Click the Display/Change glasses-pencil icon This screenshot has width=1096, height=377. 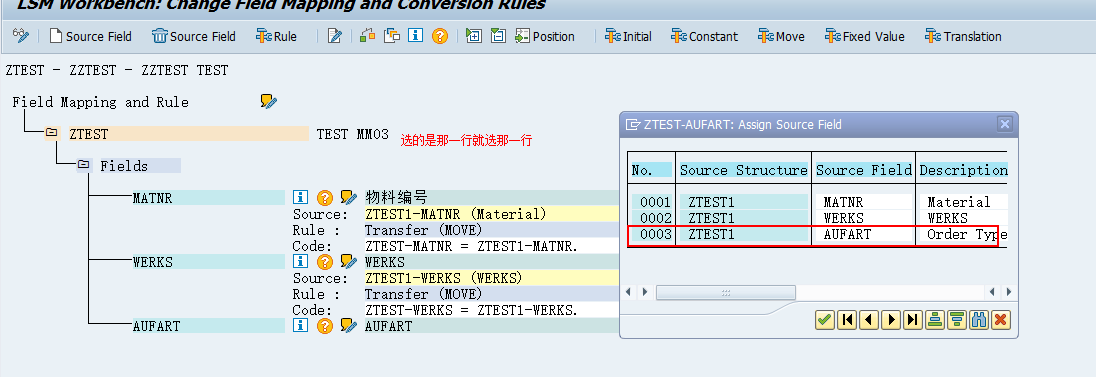pyautogui.click(x=21, y=36)
